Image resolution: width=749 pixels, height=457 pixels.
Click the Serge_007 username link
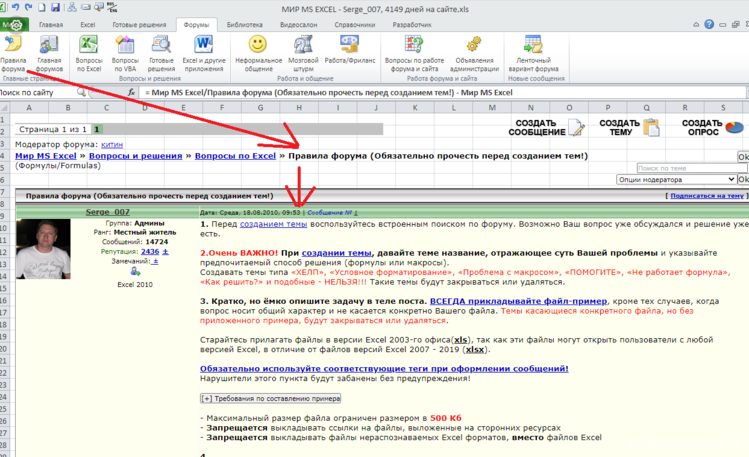coord(107,212)
